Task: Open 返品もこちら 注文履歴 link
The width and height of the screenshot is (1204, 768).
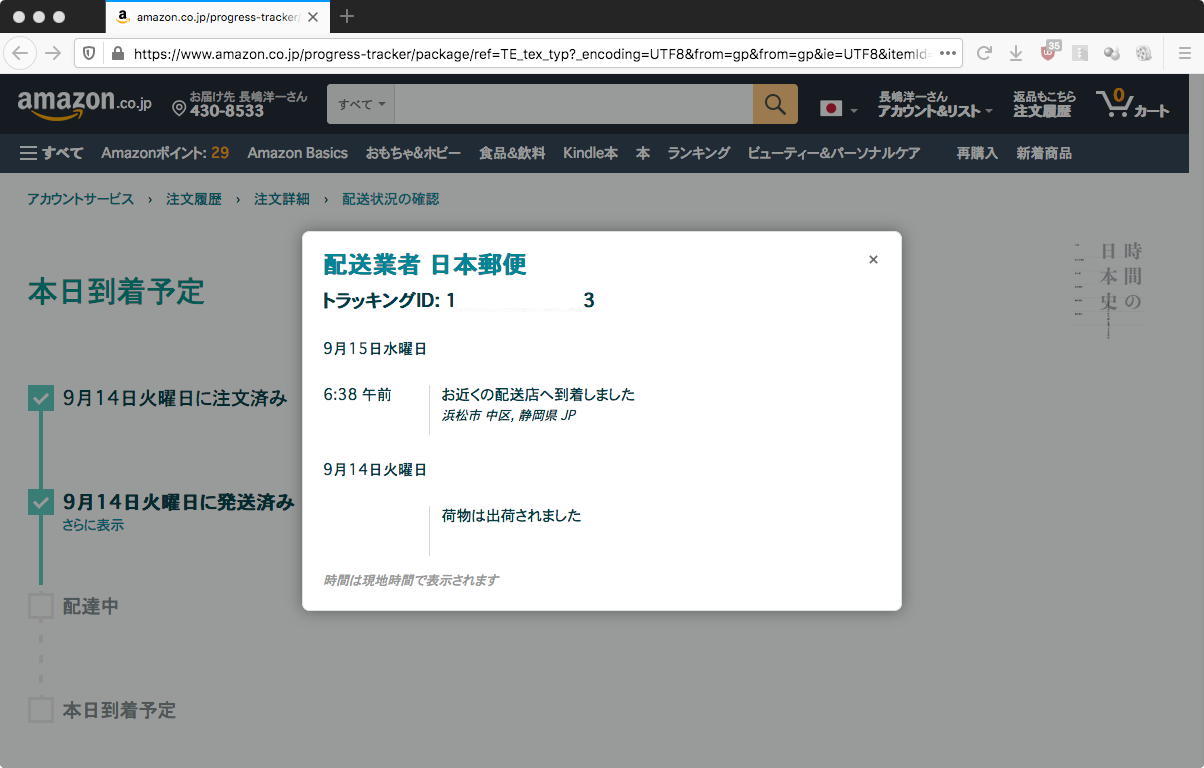Action: pos(1044,104)
